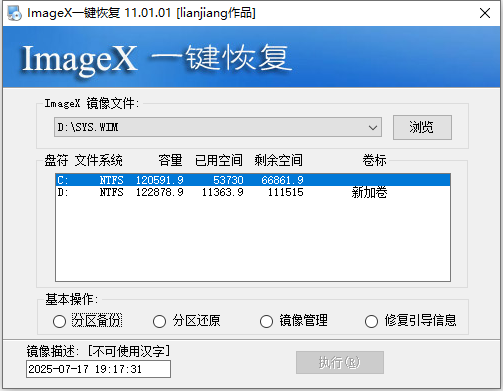Click the 执行 execute button
Viewport: 503px width, 391px height.
click(340, 362)
